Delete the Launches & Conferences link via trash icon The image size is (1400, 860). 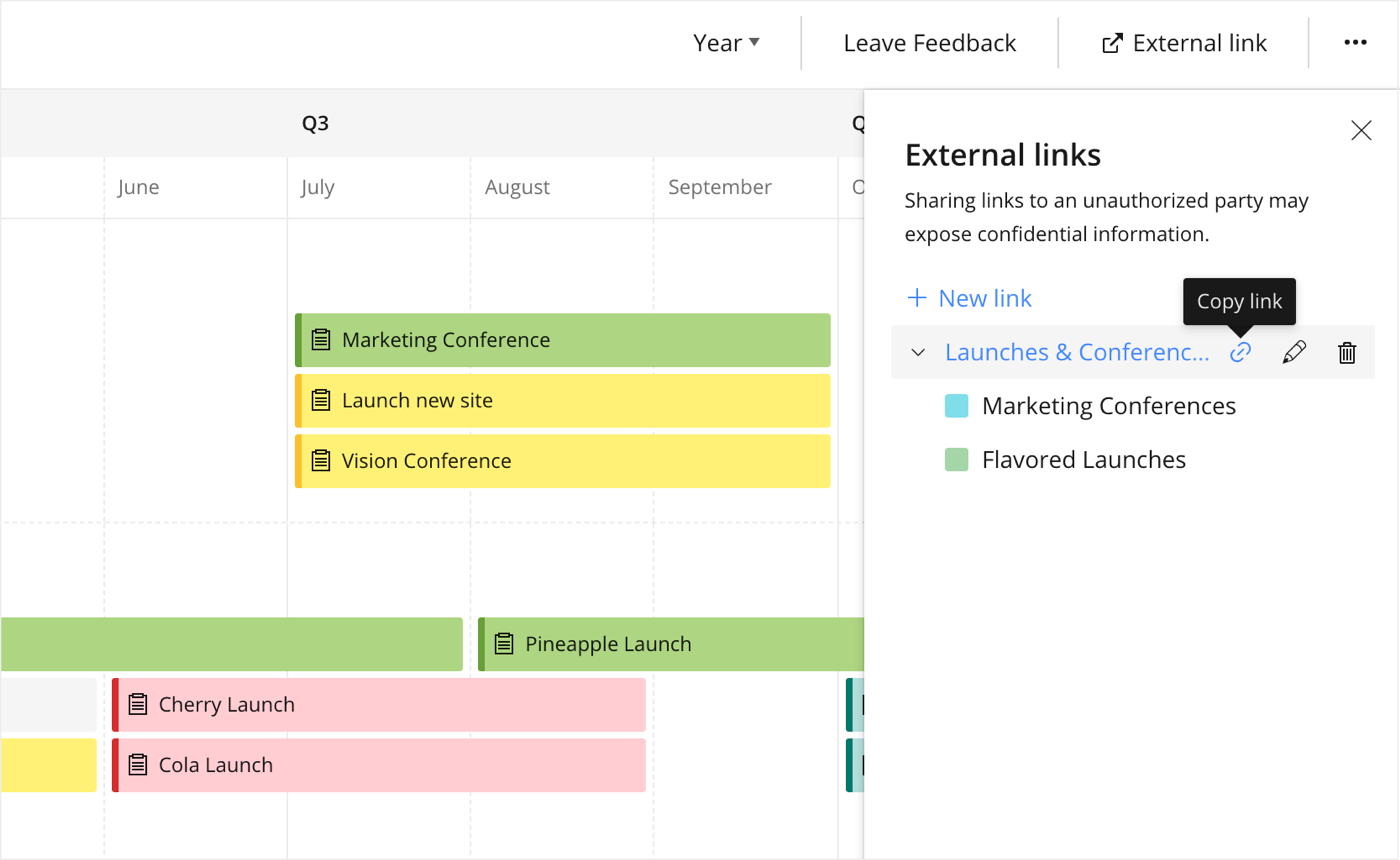1347,352
